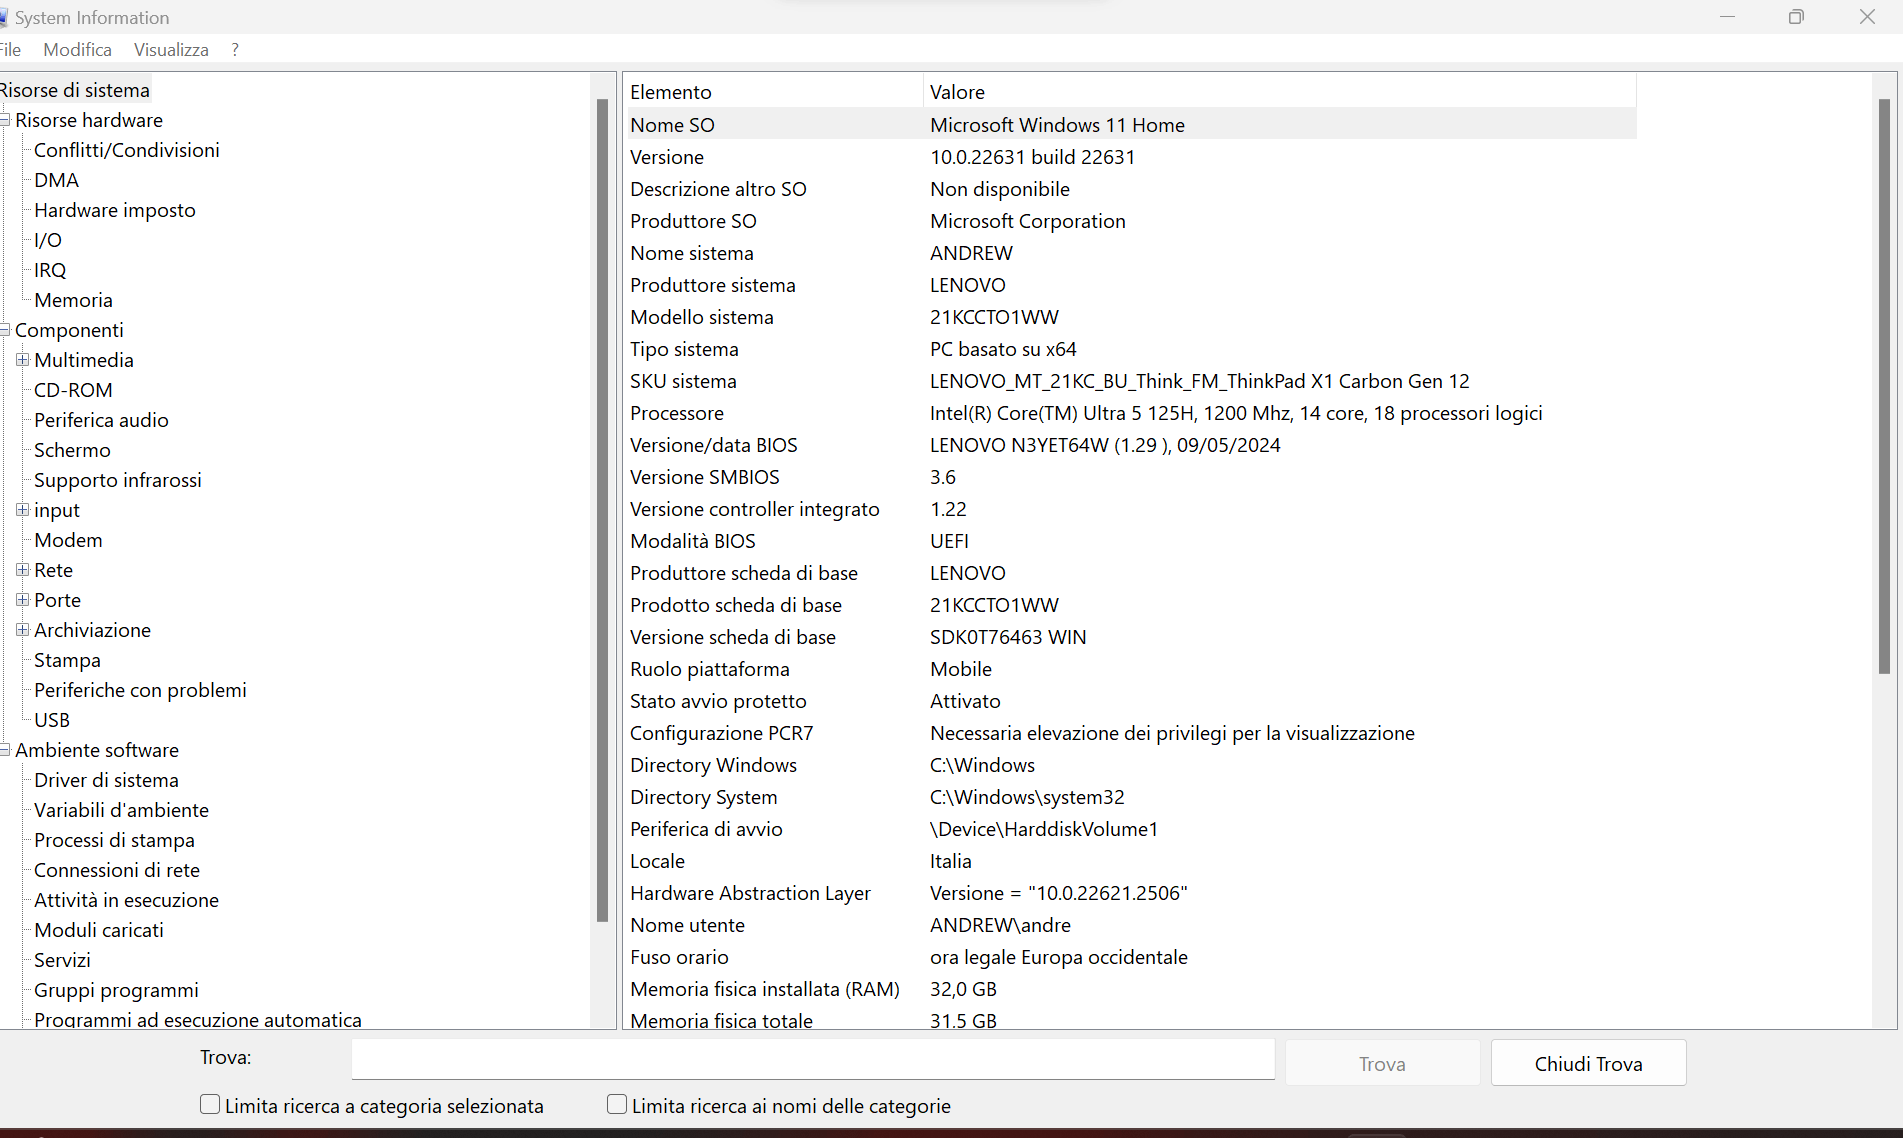Click the Valore column header
Screen dimensions: 1903x1138
pos(1279,92)
